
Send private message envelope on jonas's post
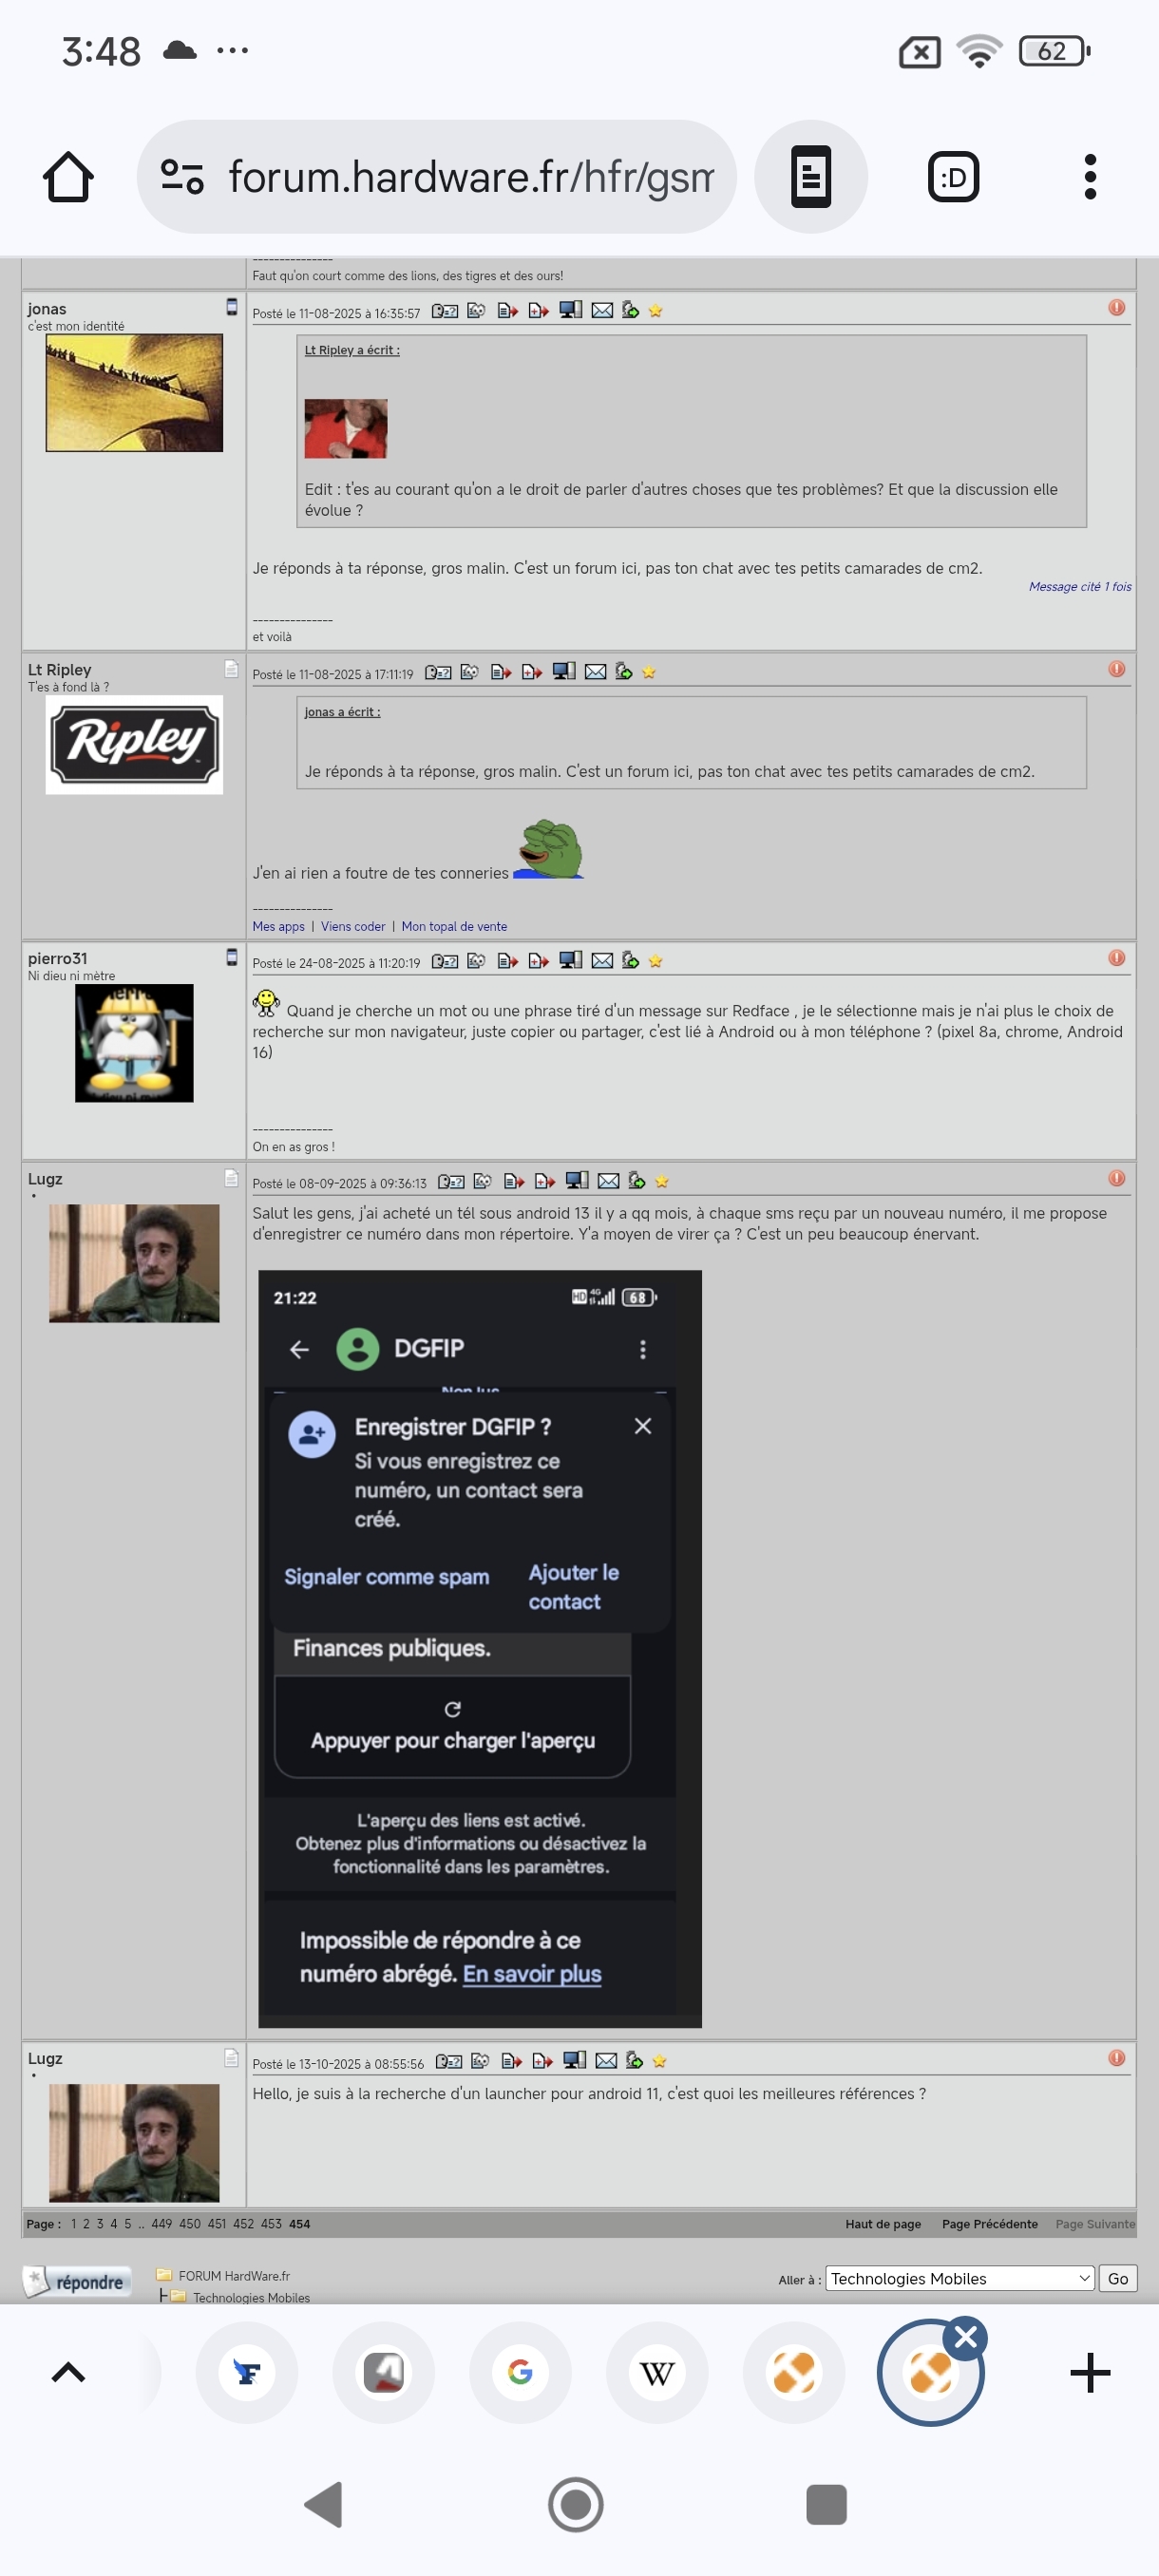[x=602, y=311]
